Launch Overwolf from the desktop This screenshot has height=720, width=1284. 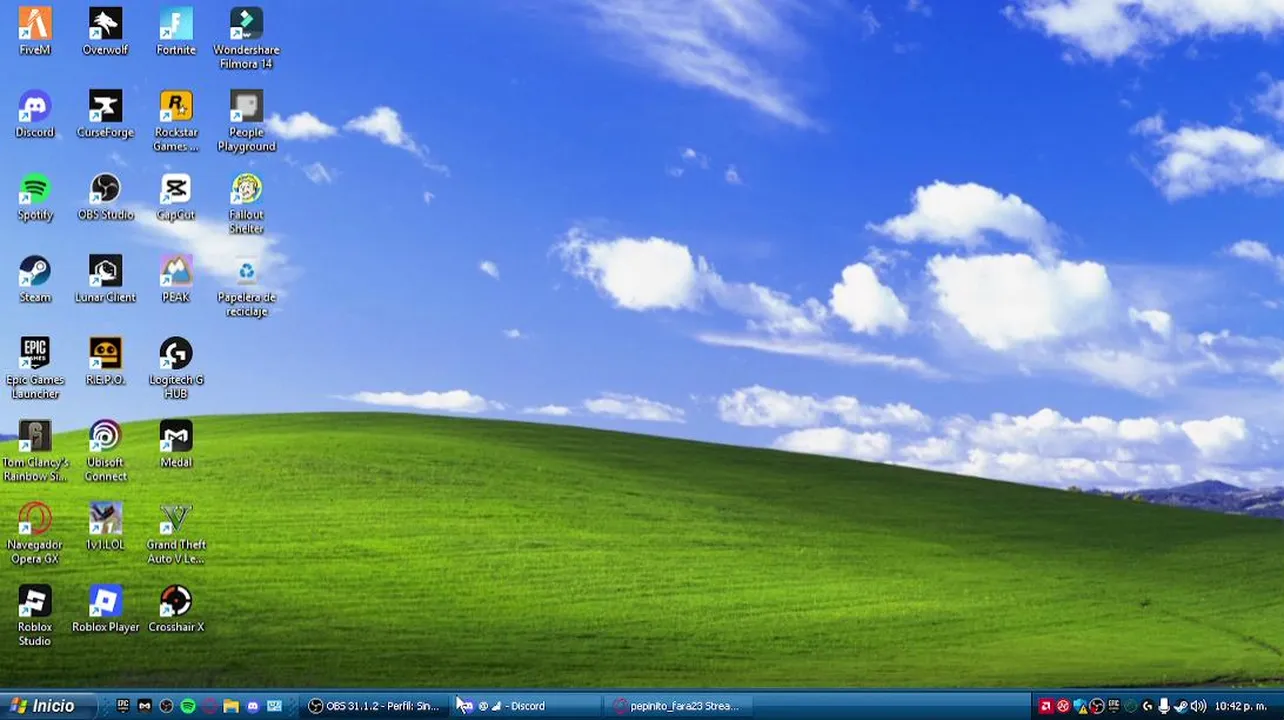tap(105, 31)
